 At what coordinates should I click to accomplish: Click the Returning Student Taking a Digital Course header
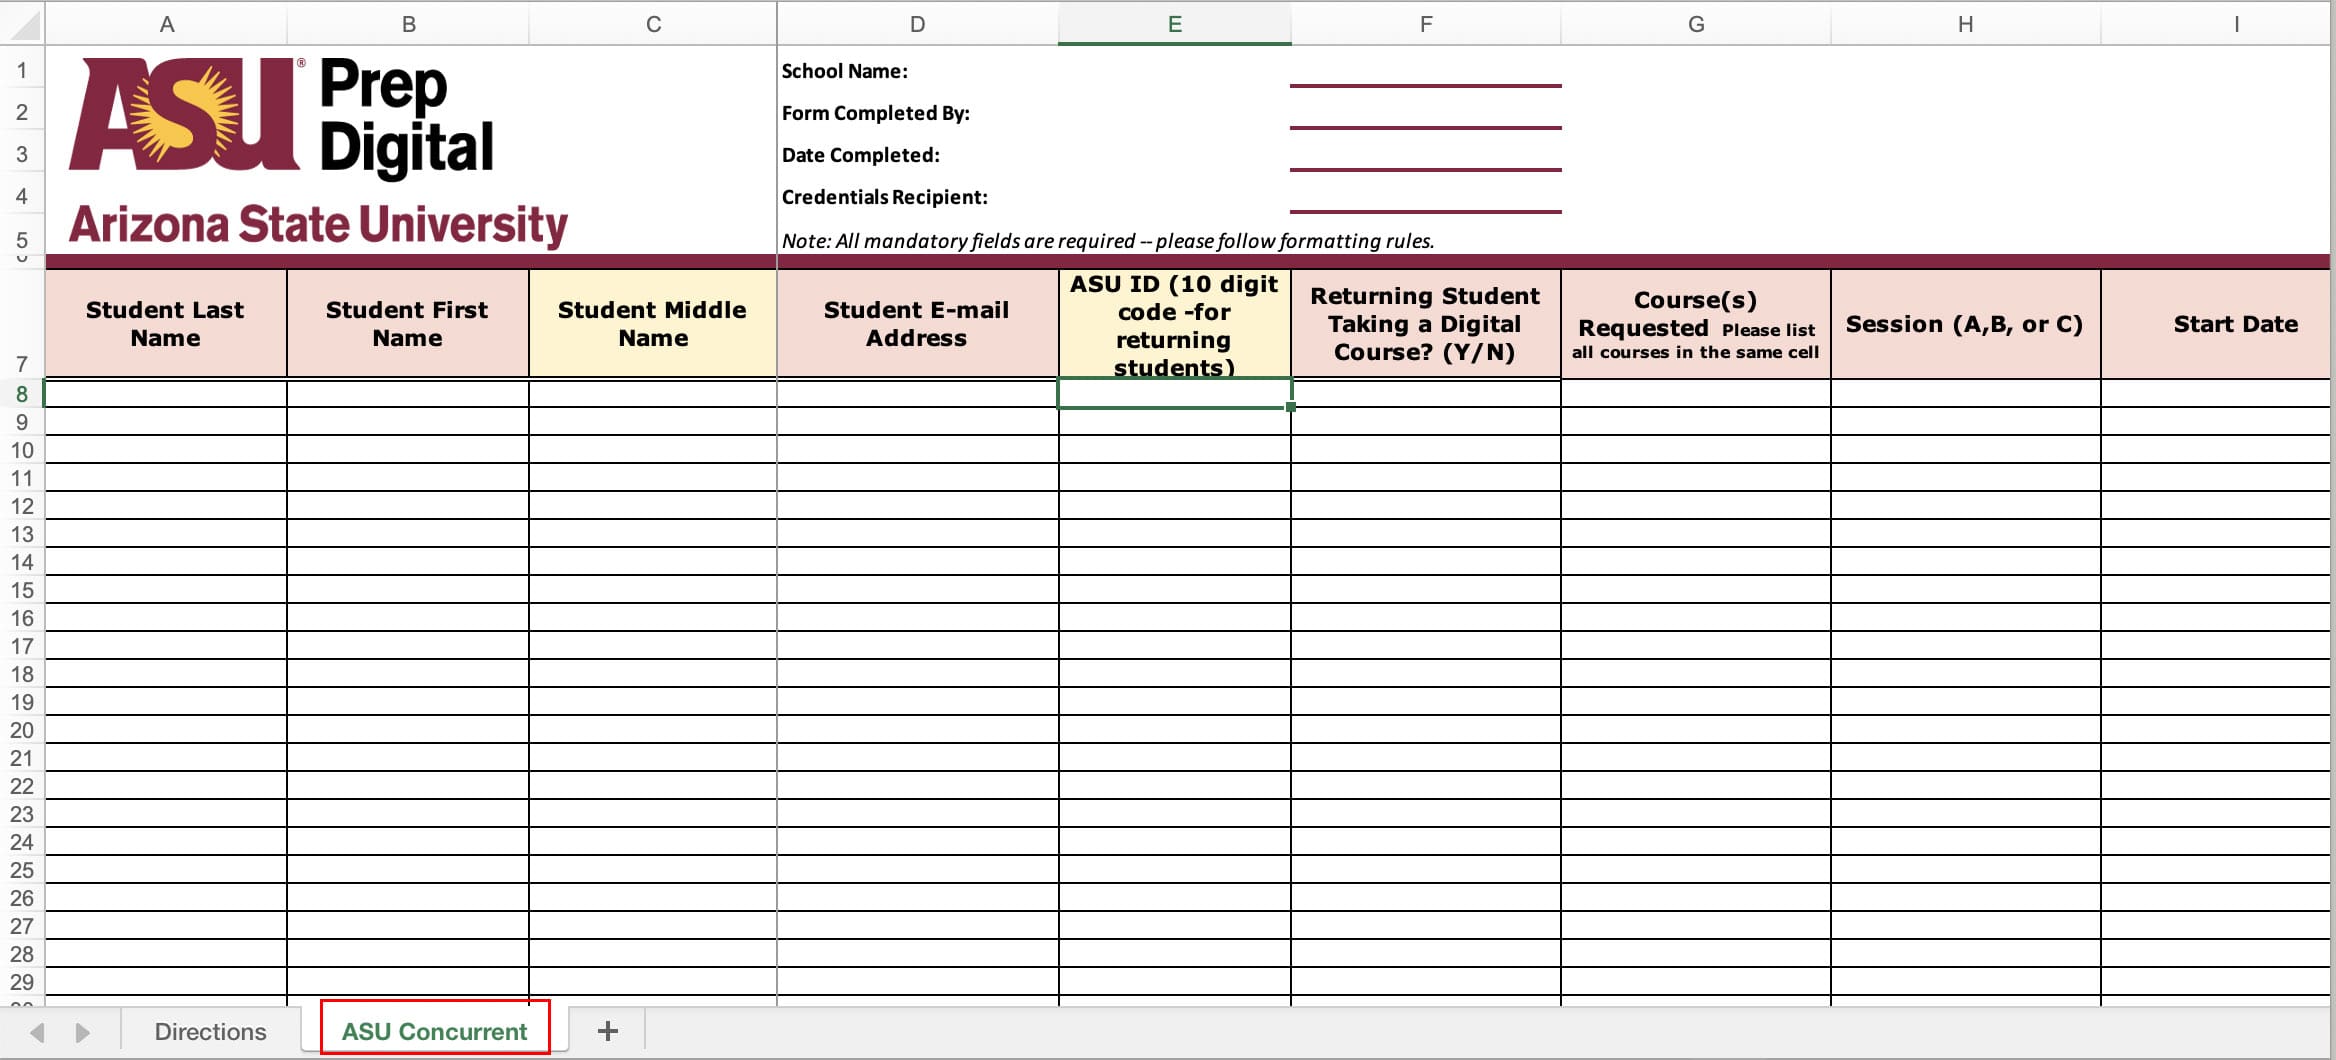pos(1426,324)
